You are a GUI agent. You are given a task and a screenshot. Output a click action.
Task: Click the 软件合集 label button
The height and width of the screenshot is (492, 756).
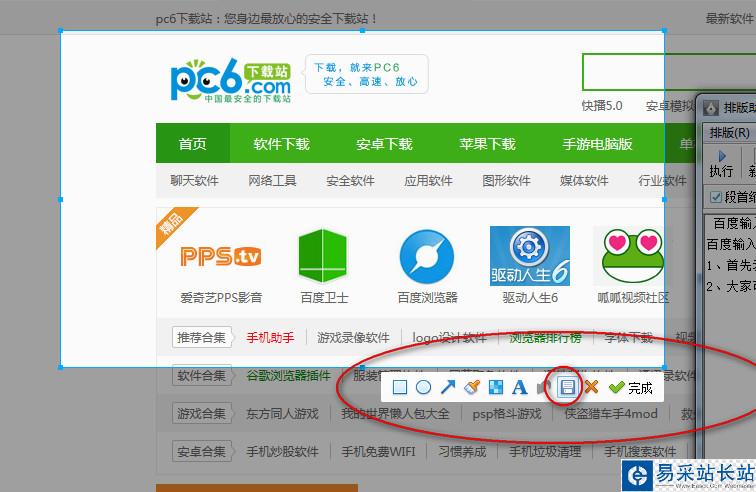(202, 375)
